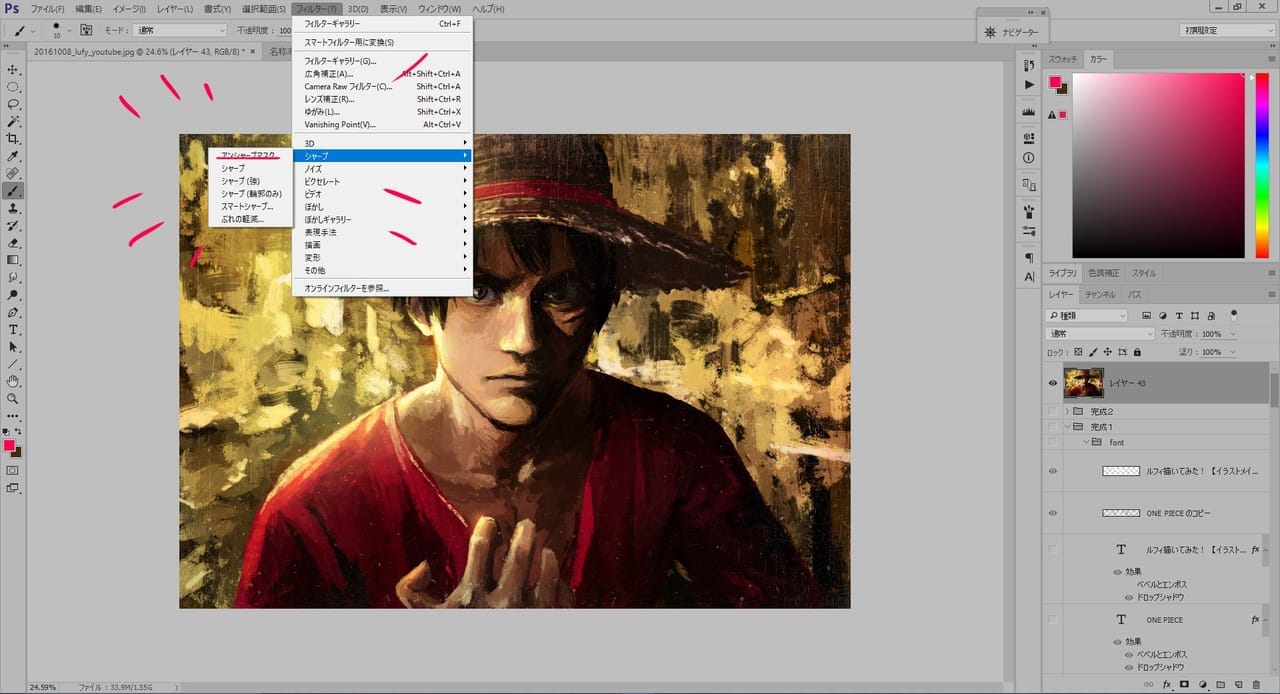Choose スマートシャープ... from the submenu

[249, 206]
